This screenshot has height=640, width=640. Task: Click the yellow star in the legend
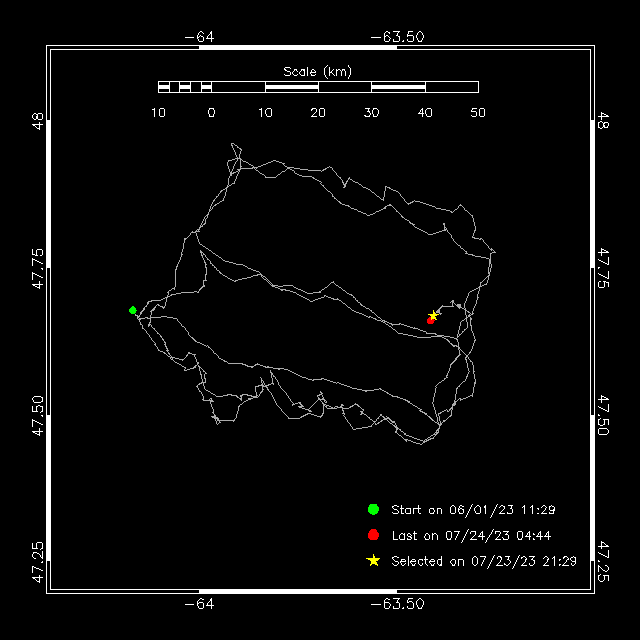[x=373, y=560]
